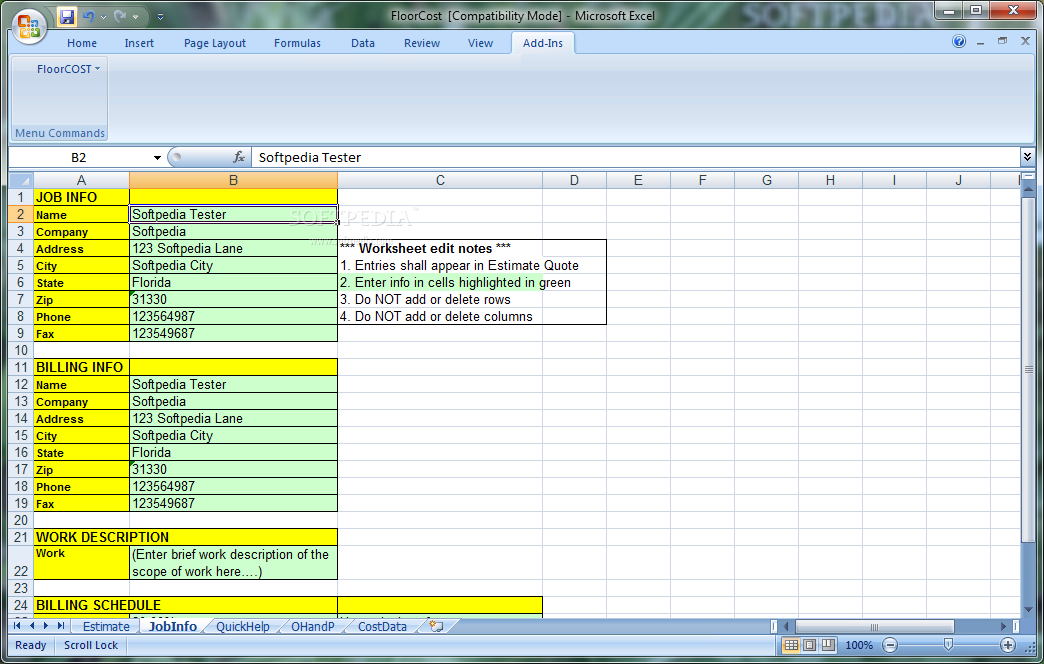The image size is (1044, 664).
Task: Open the FloorCOST menu dropdown
Action: 68,69
